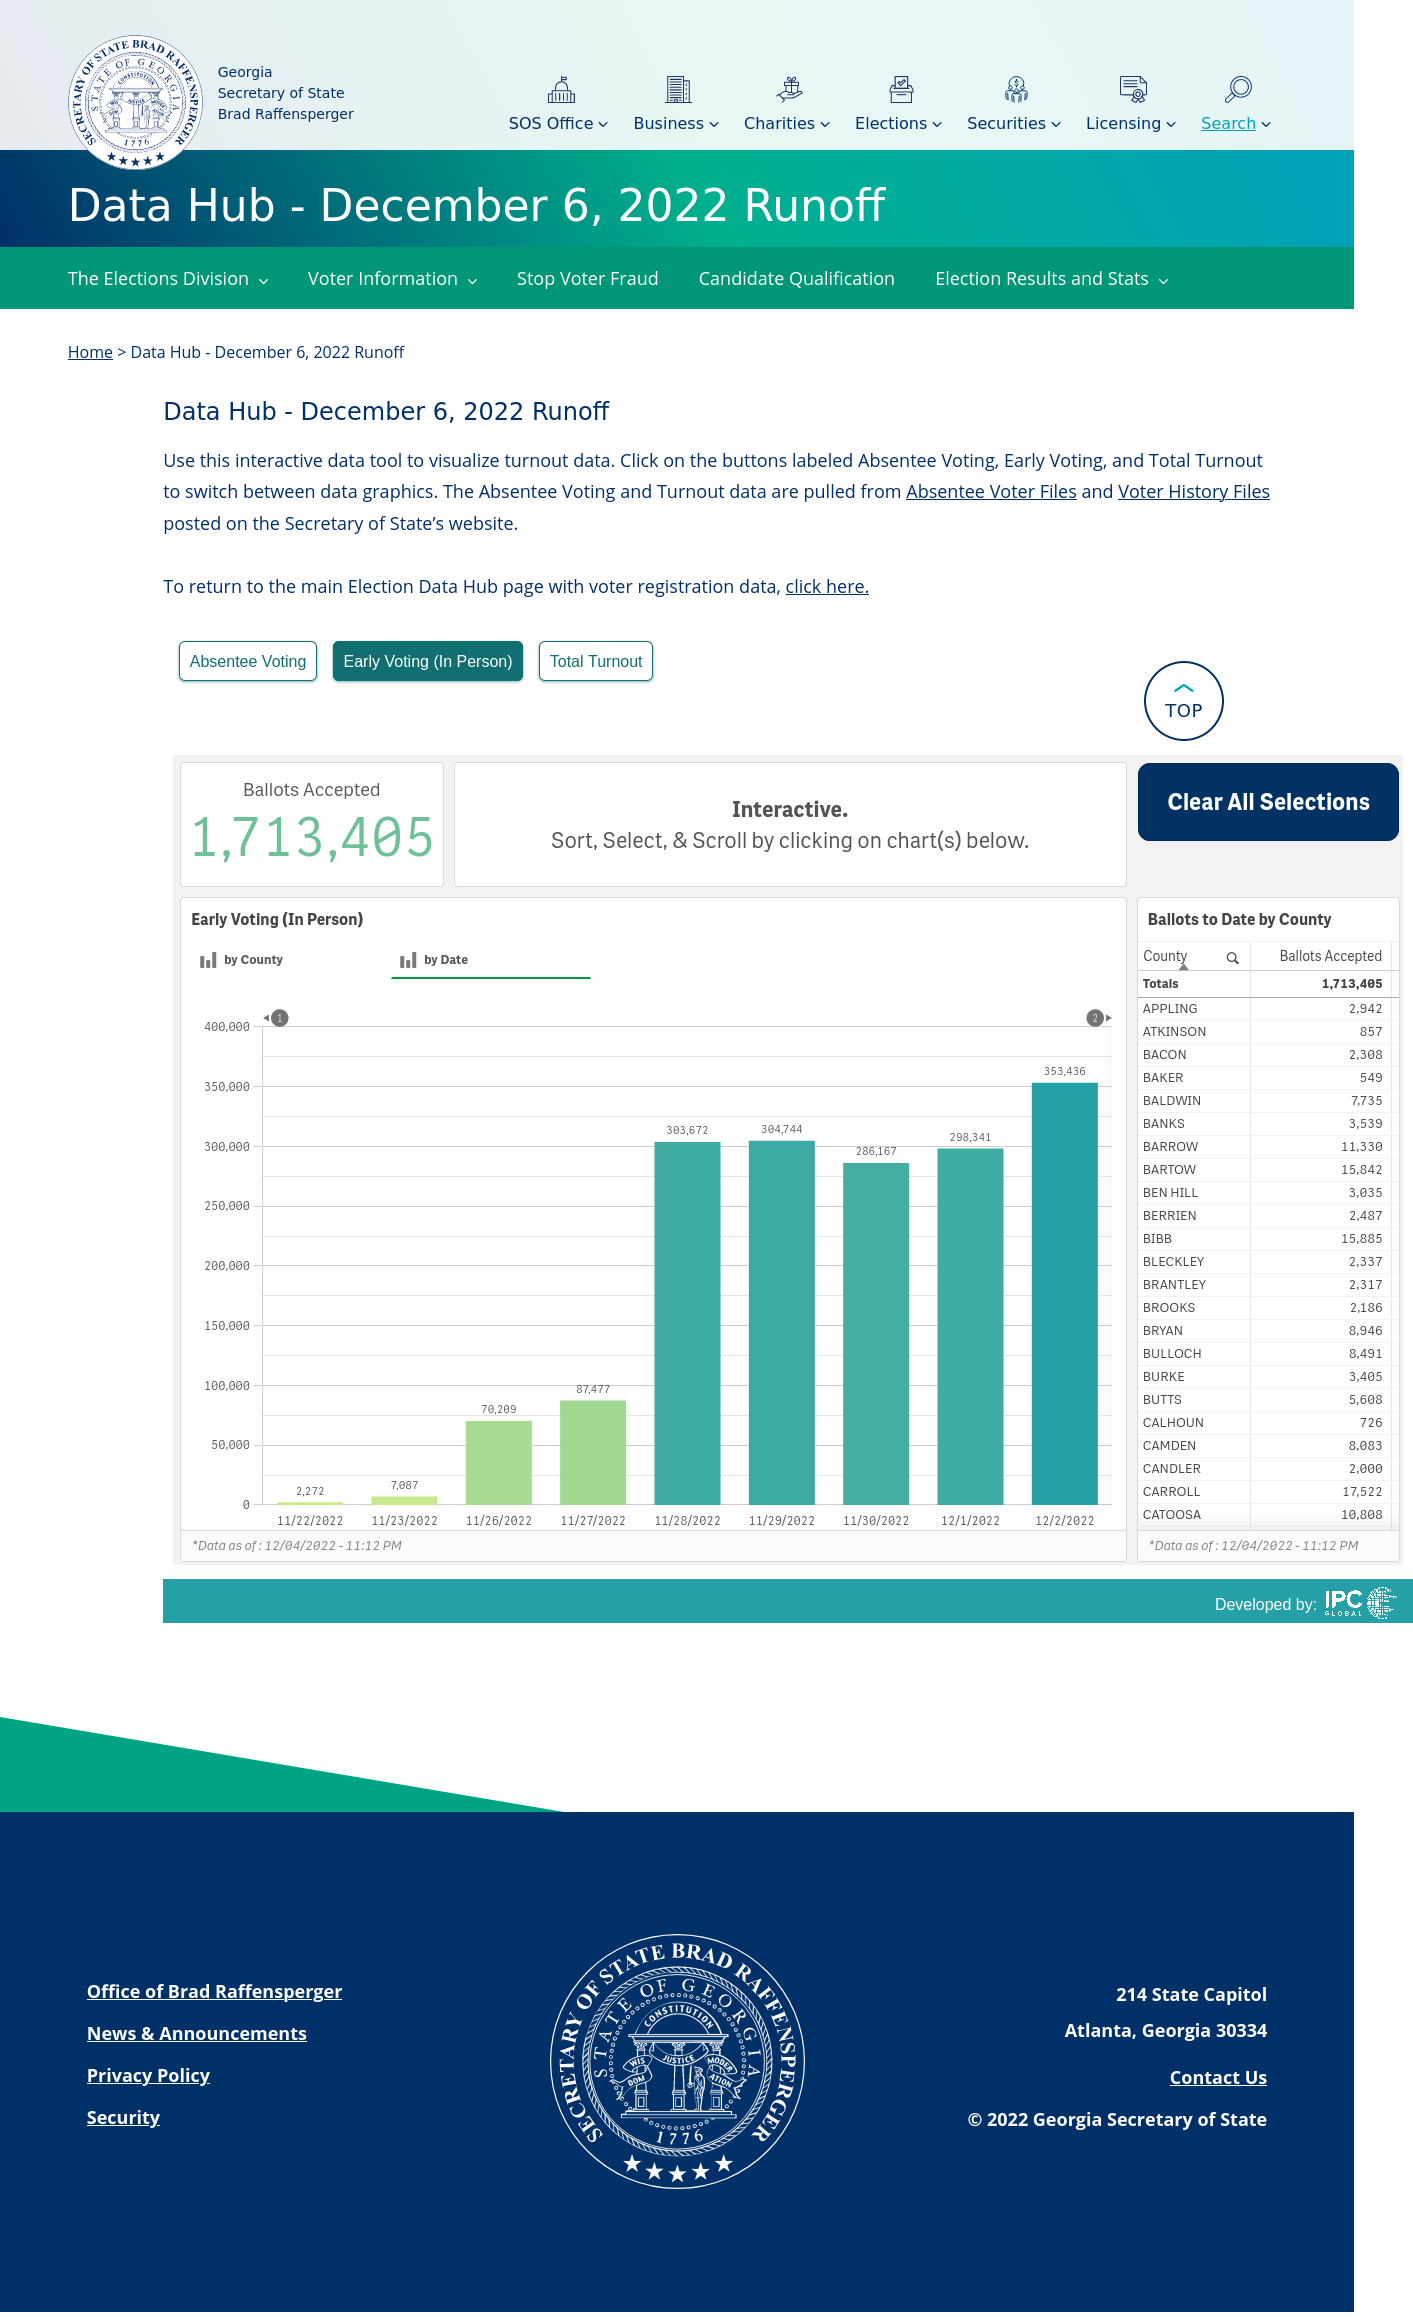Click the Elections ballot box icon
Viewport: 1413px width, 2317px height.
[901, 90]
